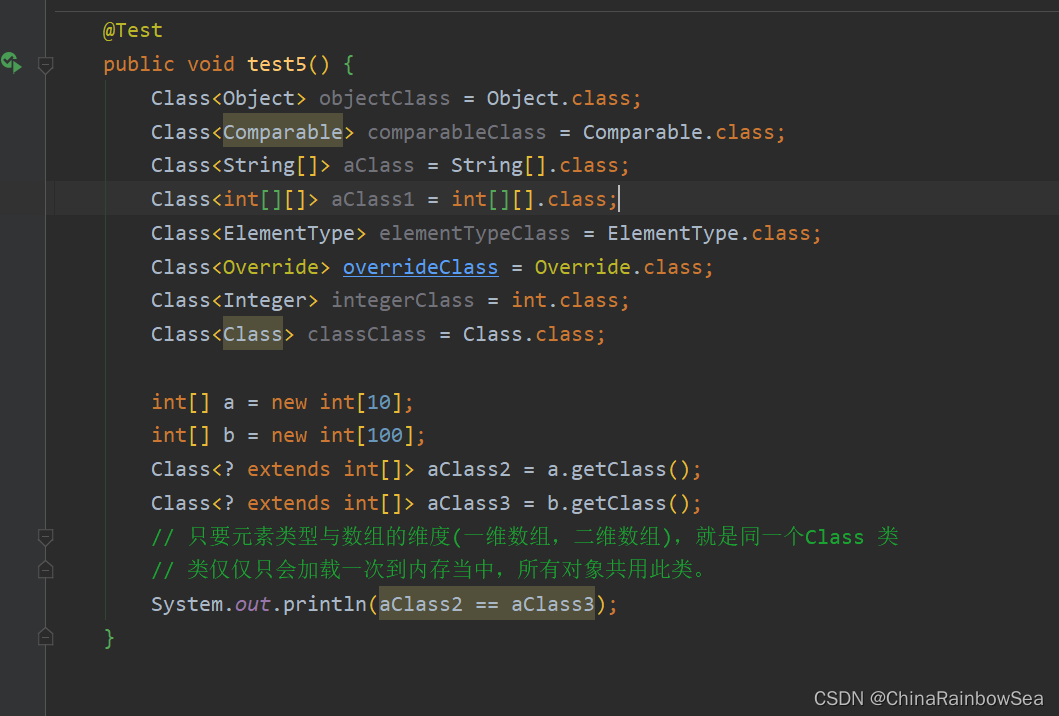Click a.getClass() call
The width and height of the screenshot is (1059, 716).
point(618,469)
